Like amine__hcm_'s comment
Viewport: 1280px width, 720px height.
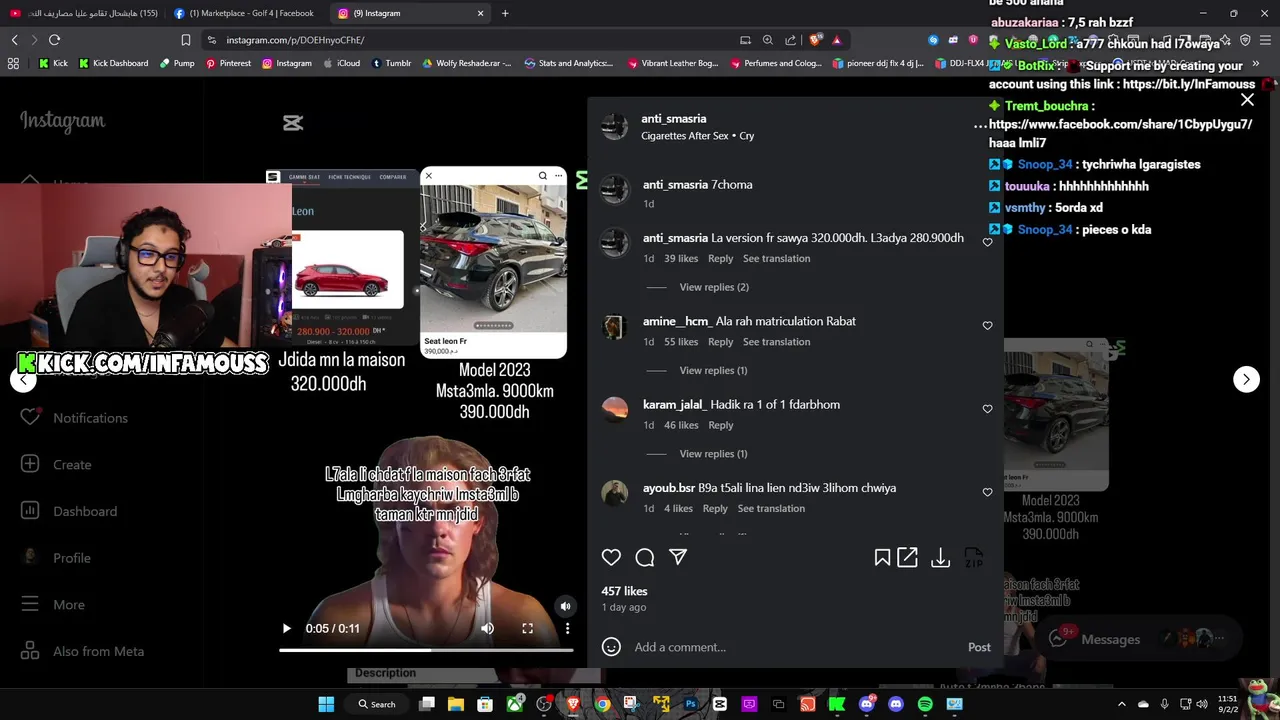click(987, 325)
